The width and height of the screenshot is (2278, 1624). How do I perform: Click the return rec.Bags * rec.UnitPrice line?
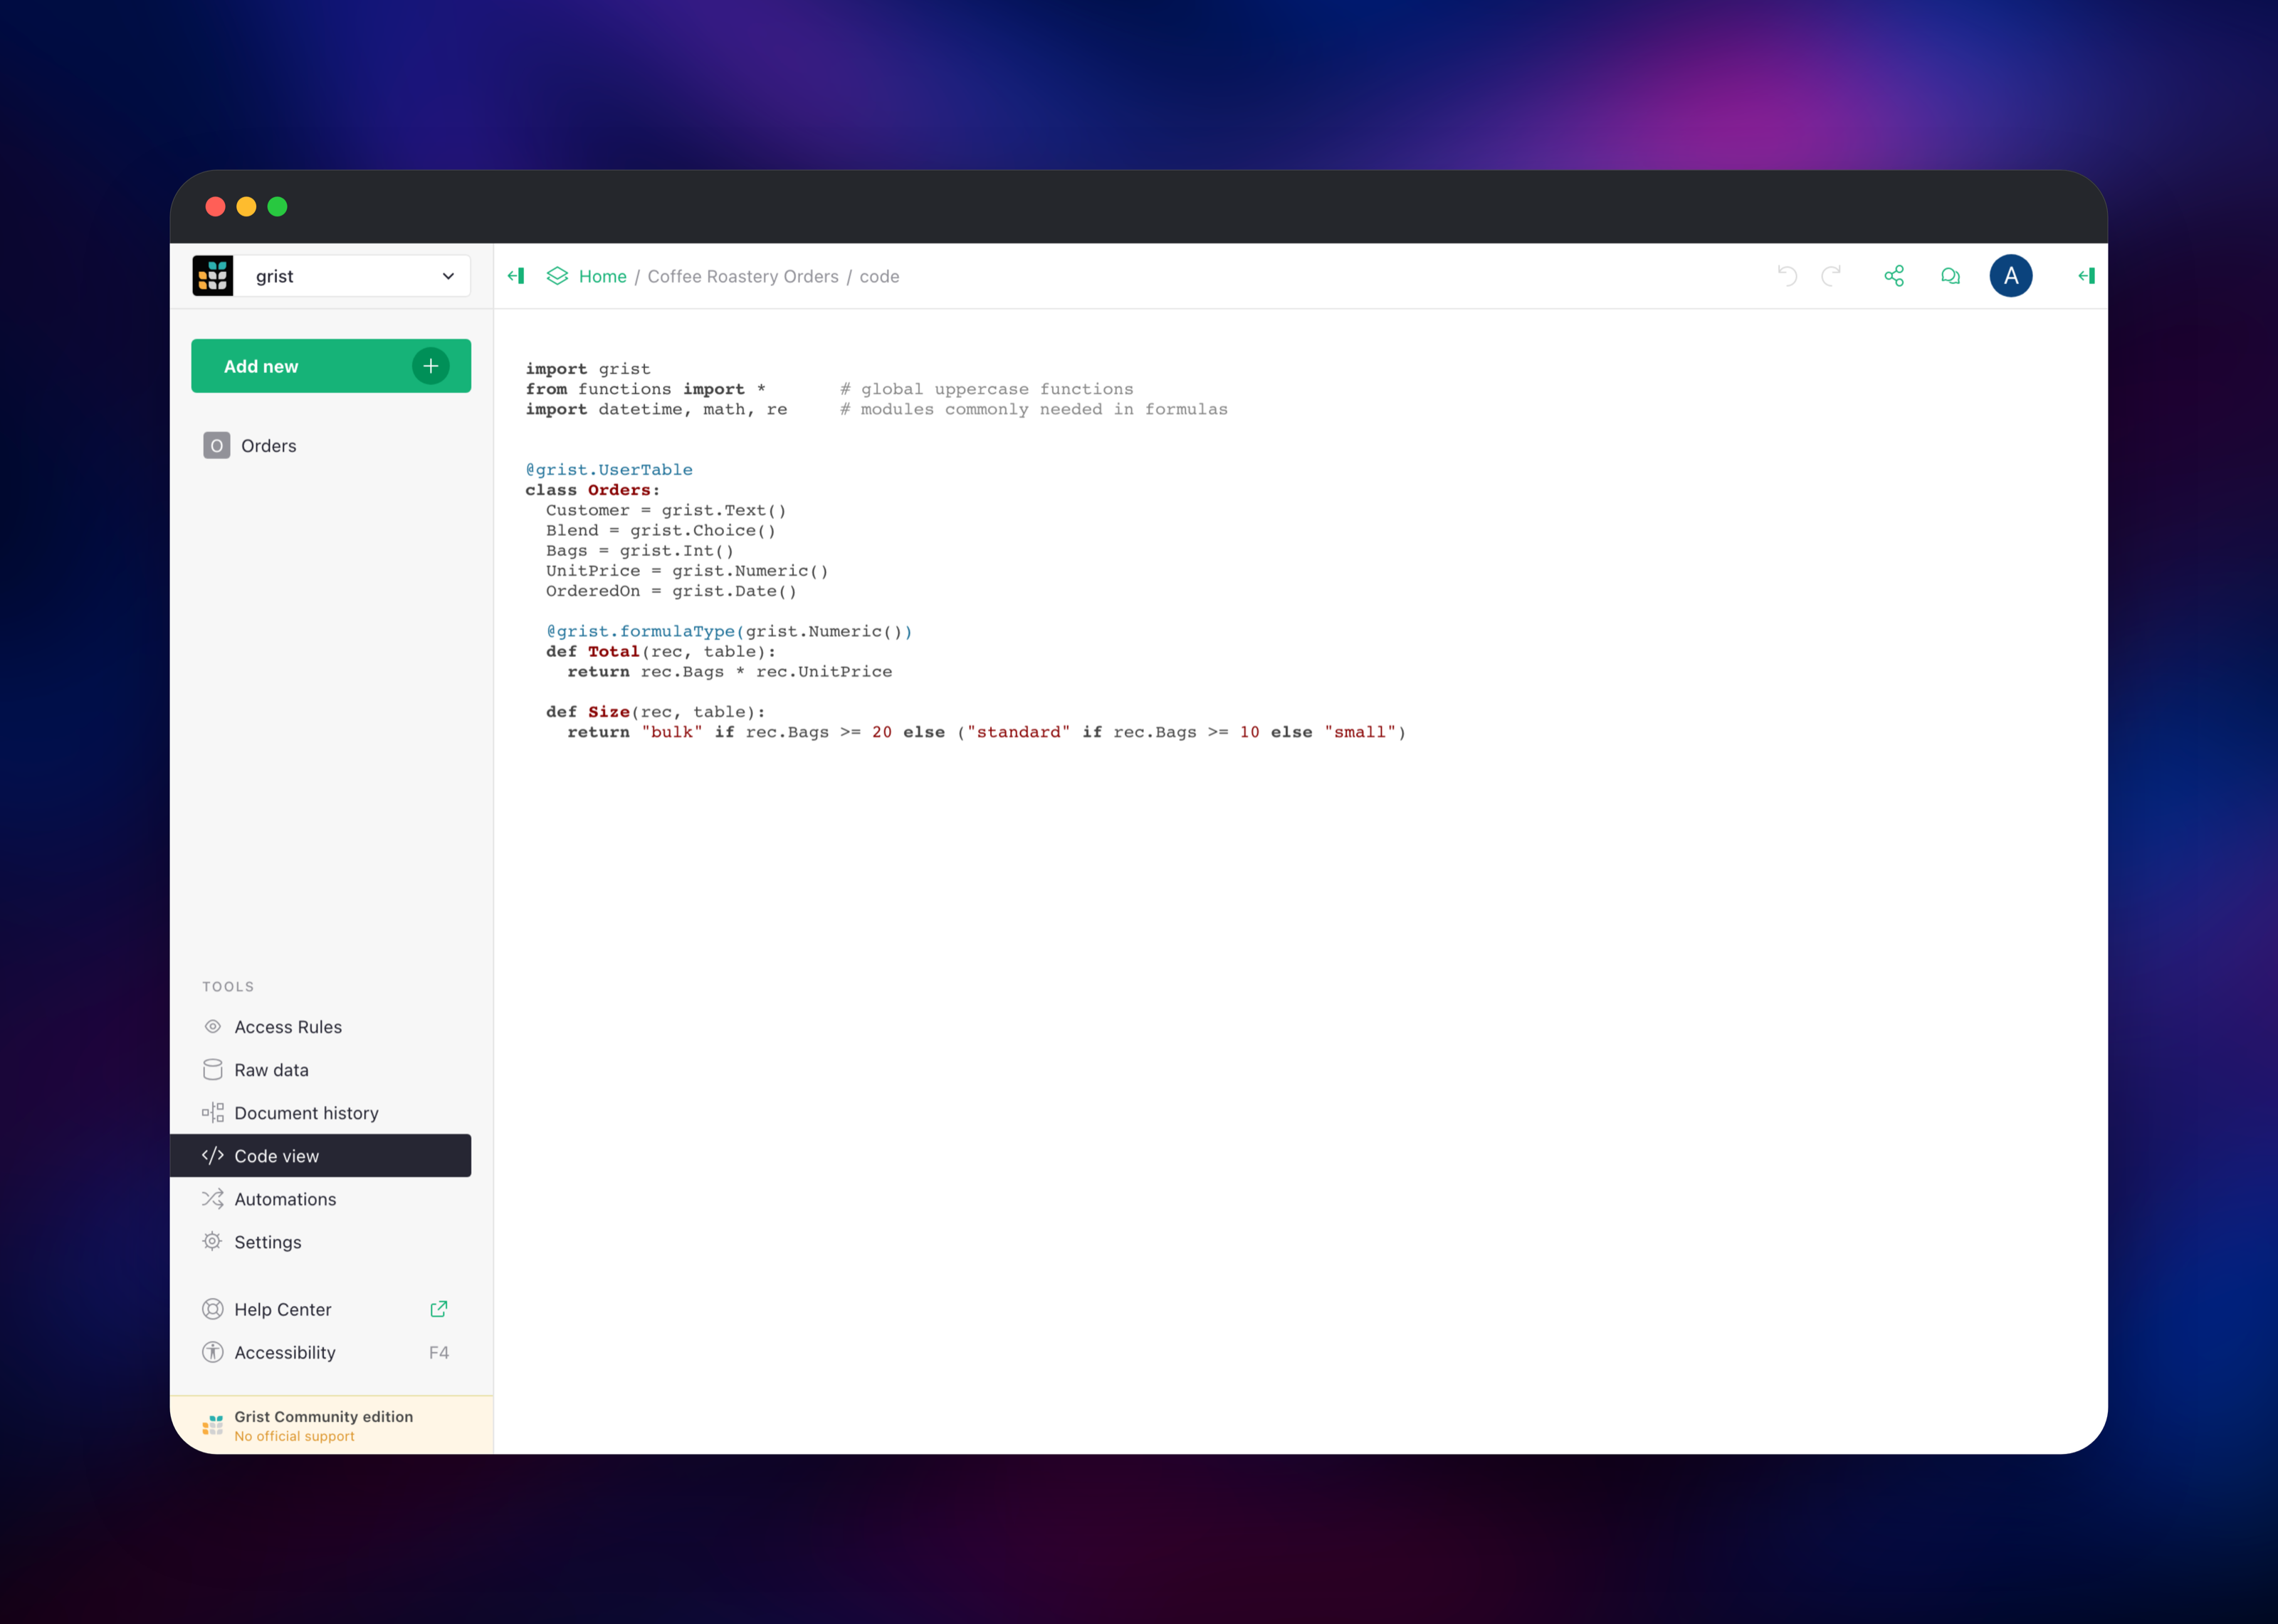click(x=730, y=672)
